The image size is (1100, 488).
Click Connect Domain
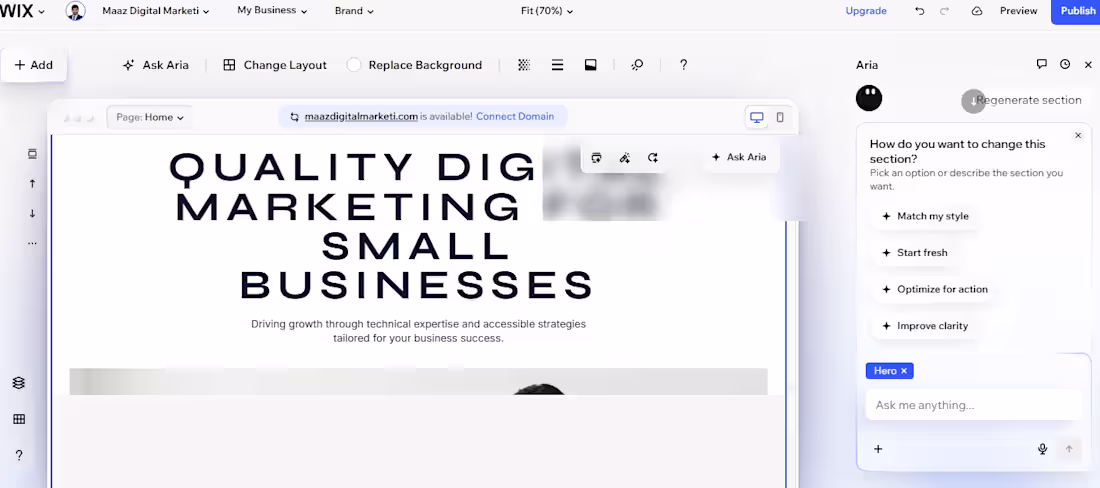tap(515, 117)
